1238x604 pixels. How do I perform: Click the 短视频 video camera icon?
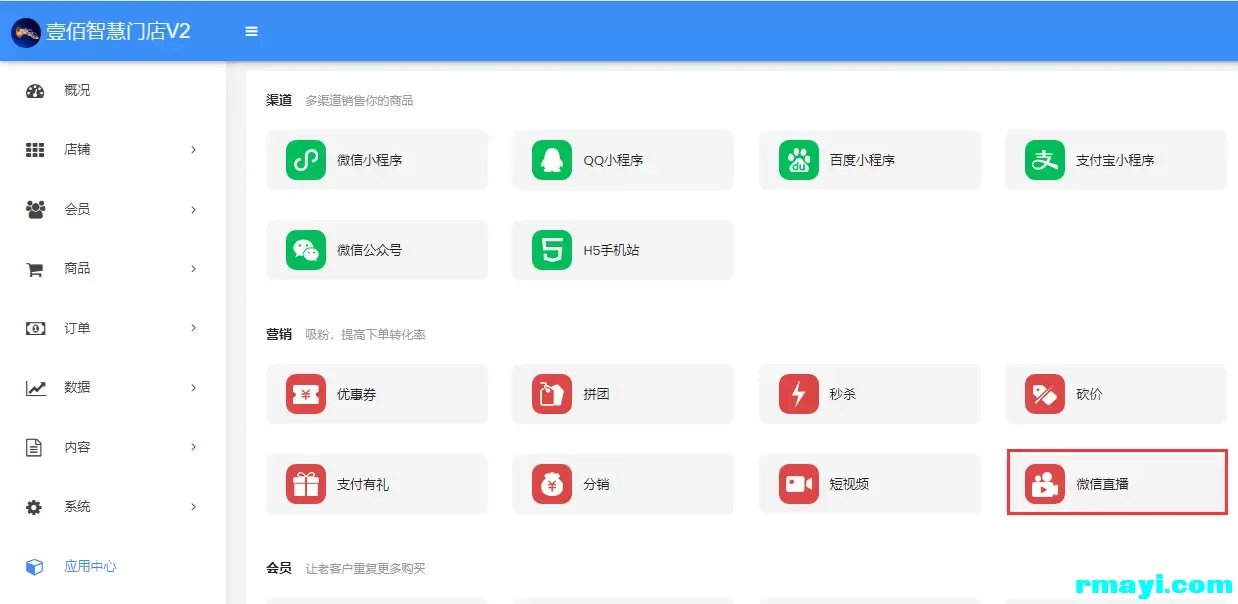(799, 484)
